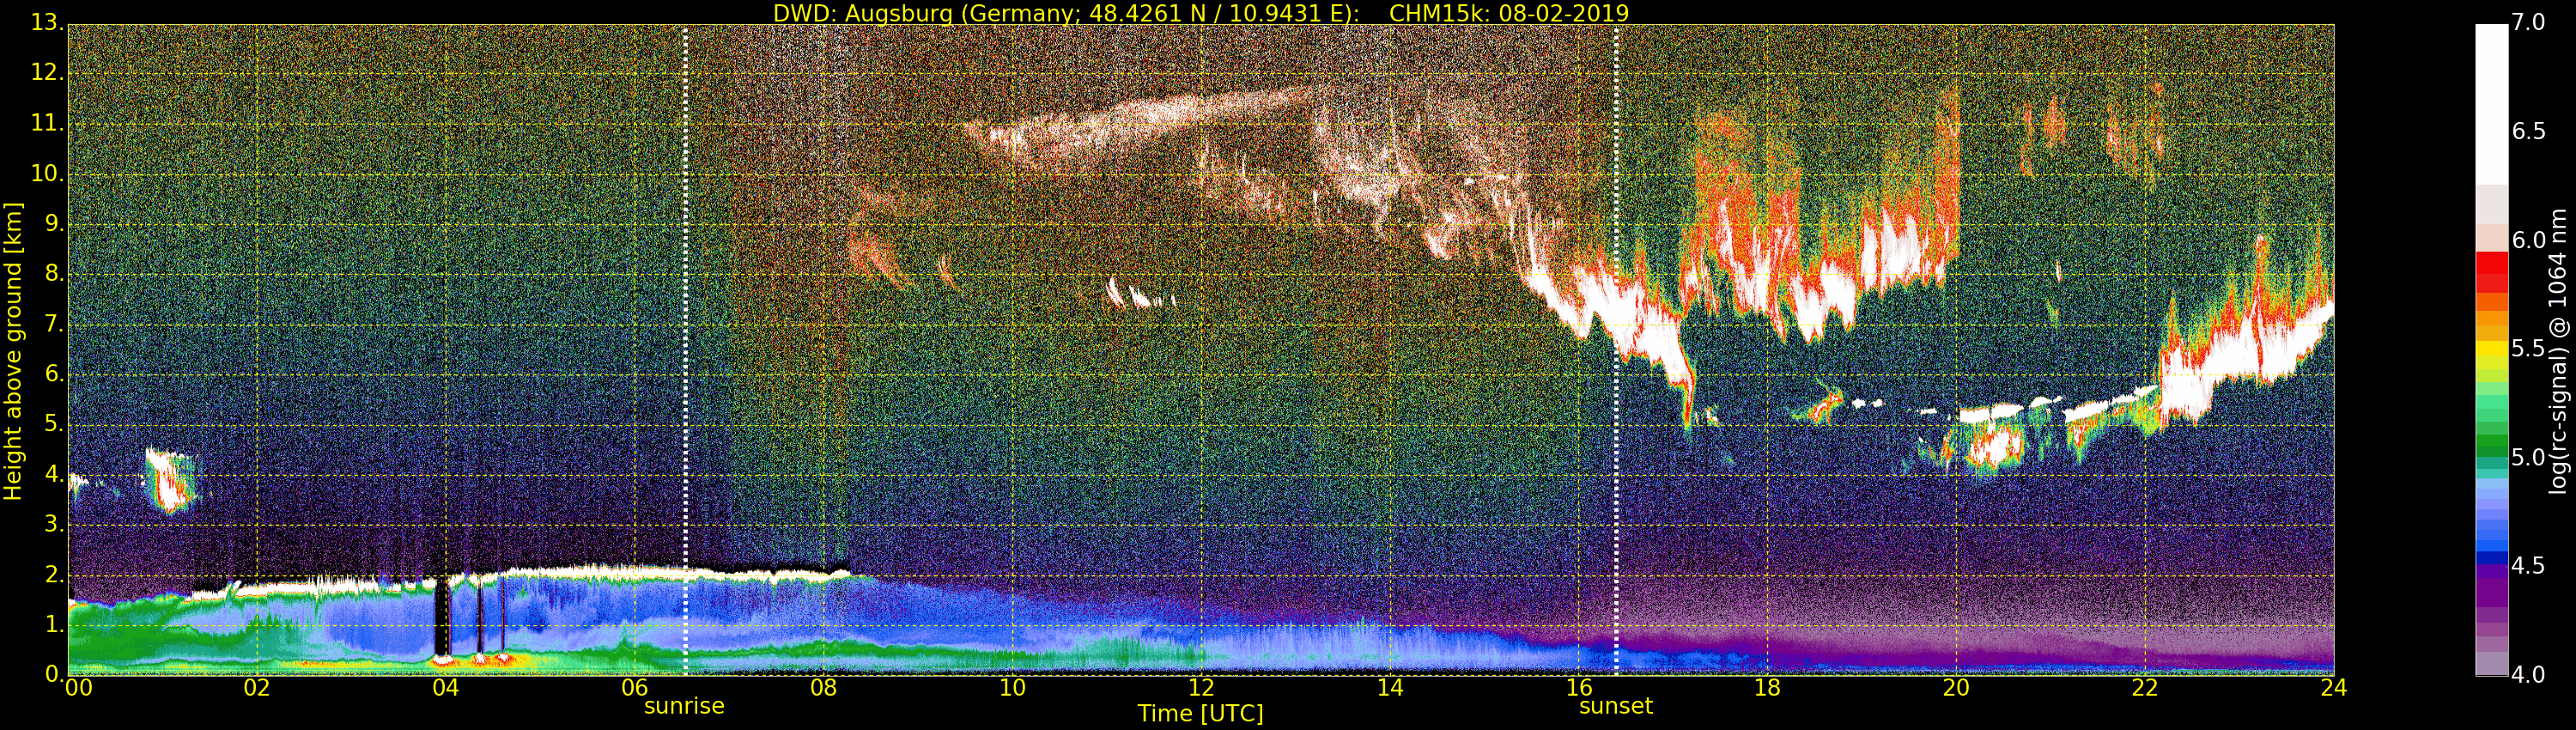Click the x-axis tick label '18'

[x=1768, y=687]
